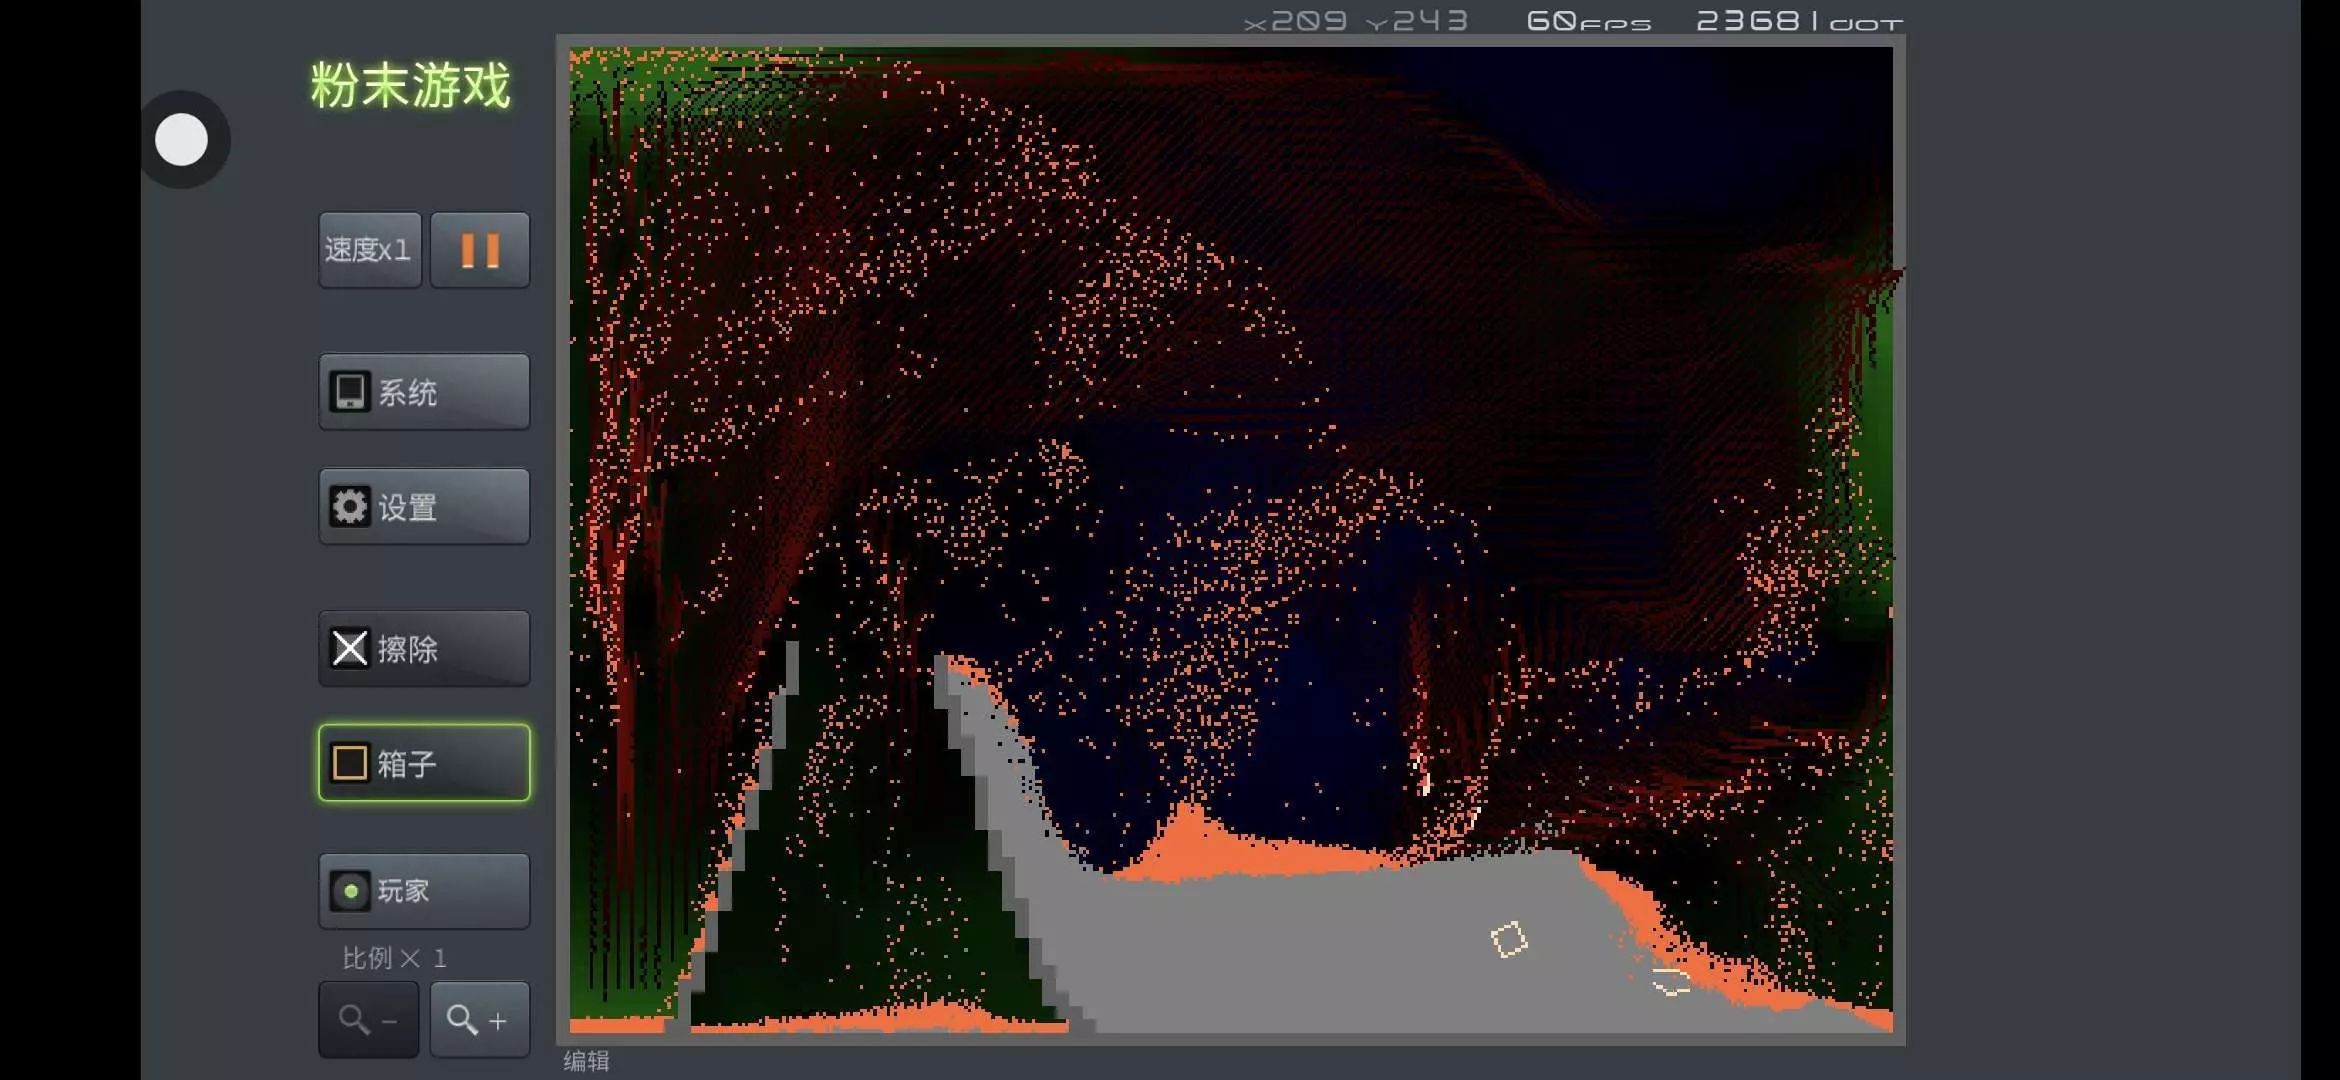2340x1080 pixels.
Task: Click the 粉末游戏 title logo
Action: 411,85
